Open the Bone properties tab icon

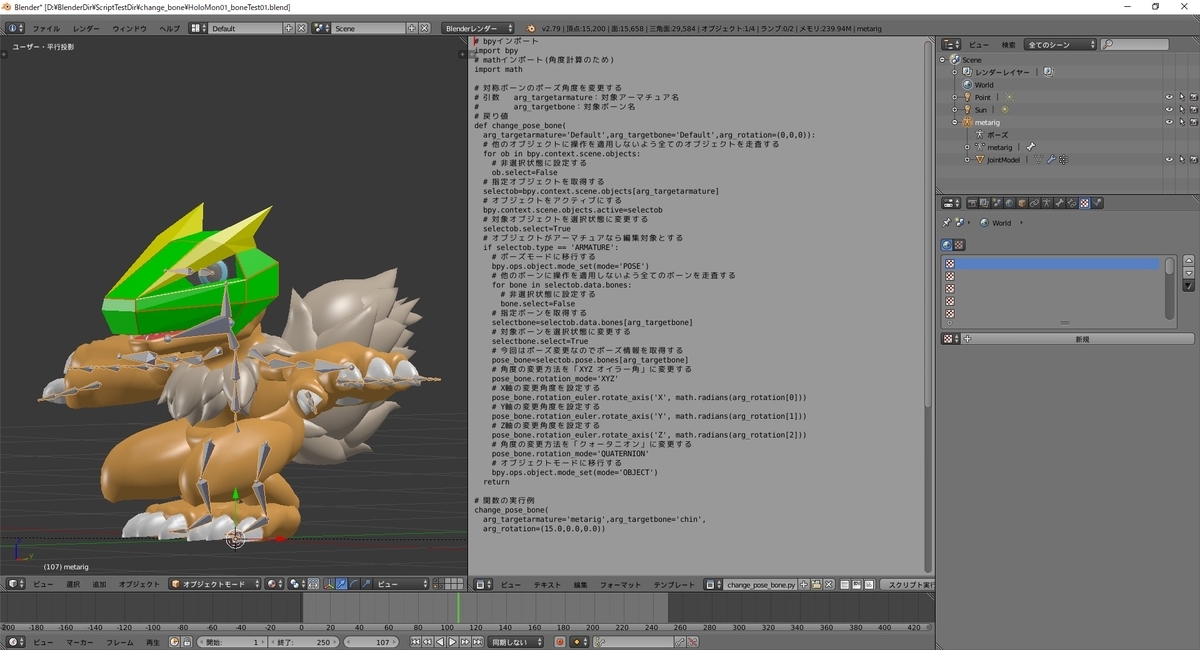click(x=1059, y=203)
